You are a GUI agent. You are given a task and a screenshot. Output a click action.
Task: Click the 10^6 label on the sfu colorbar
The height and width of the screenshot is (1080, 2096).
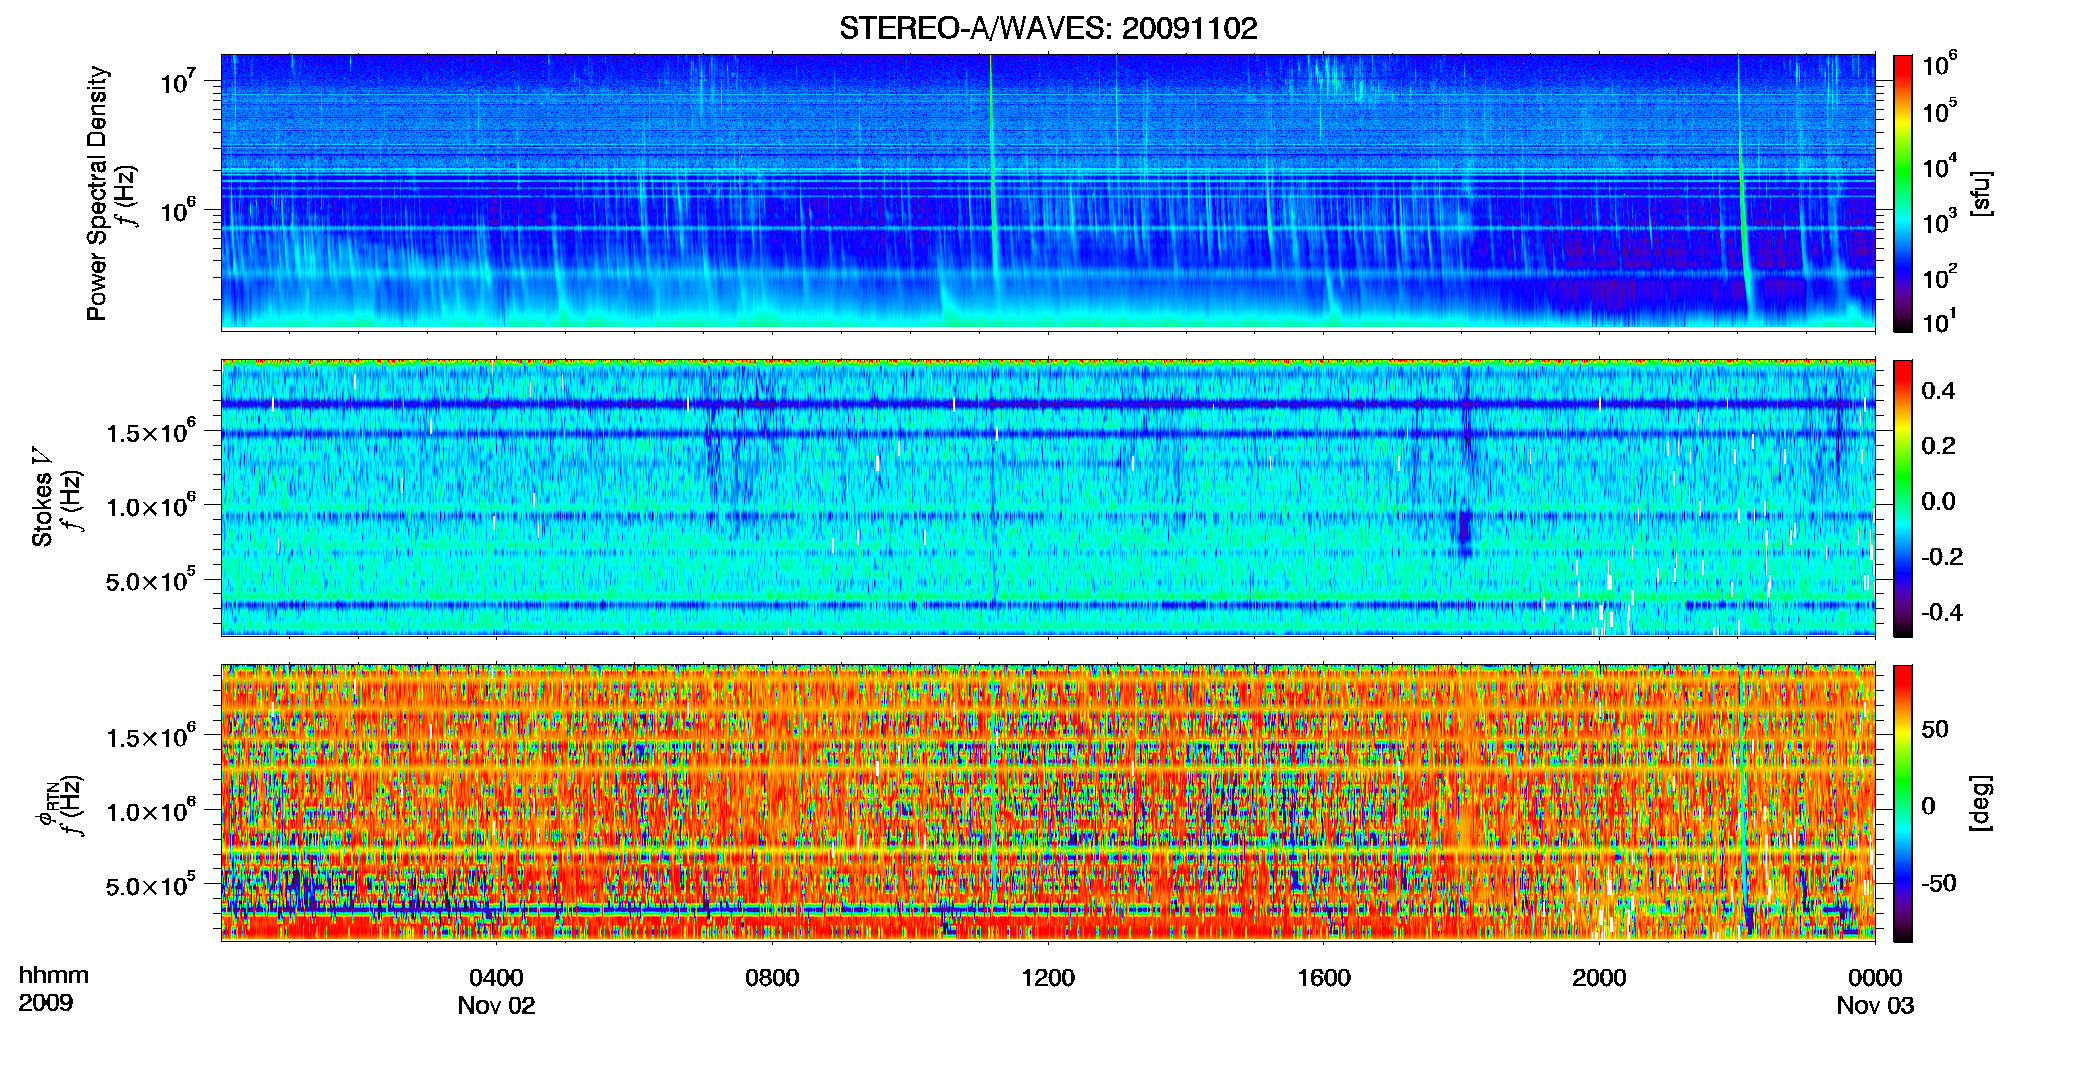(1940, 63)
